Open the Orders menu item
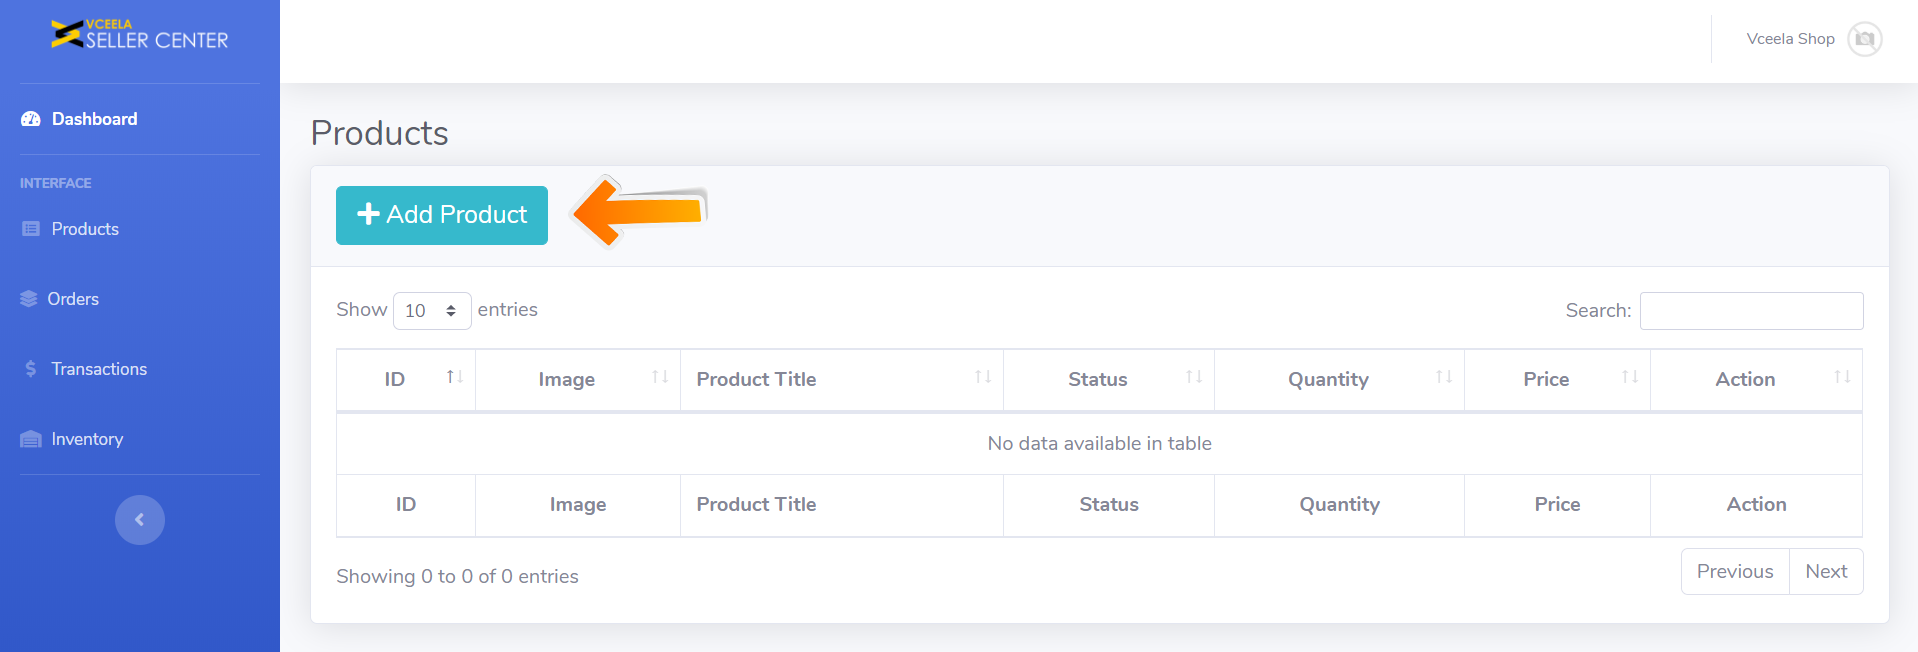The width and height of the screenshot is (1918, 652). point(73,299)
